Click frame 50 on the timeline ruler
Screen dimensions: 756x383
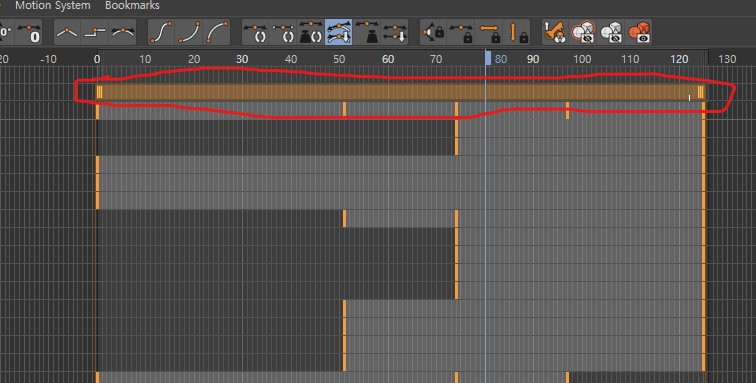[x=339, y=59]
